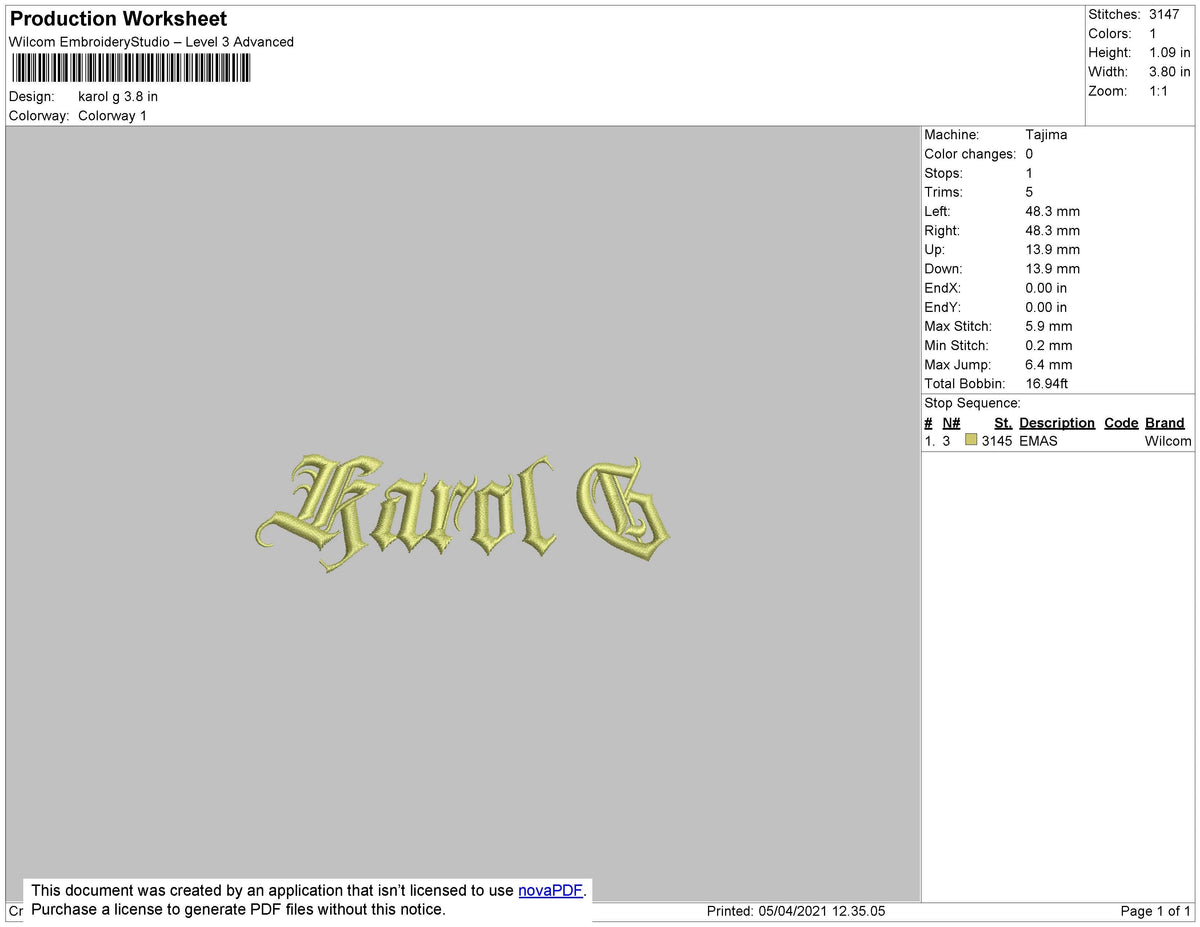Select the yellow thread chip beside EMAS
1200x927 pixels.
[x=970, y=440]
